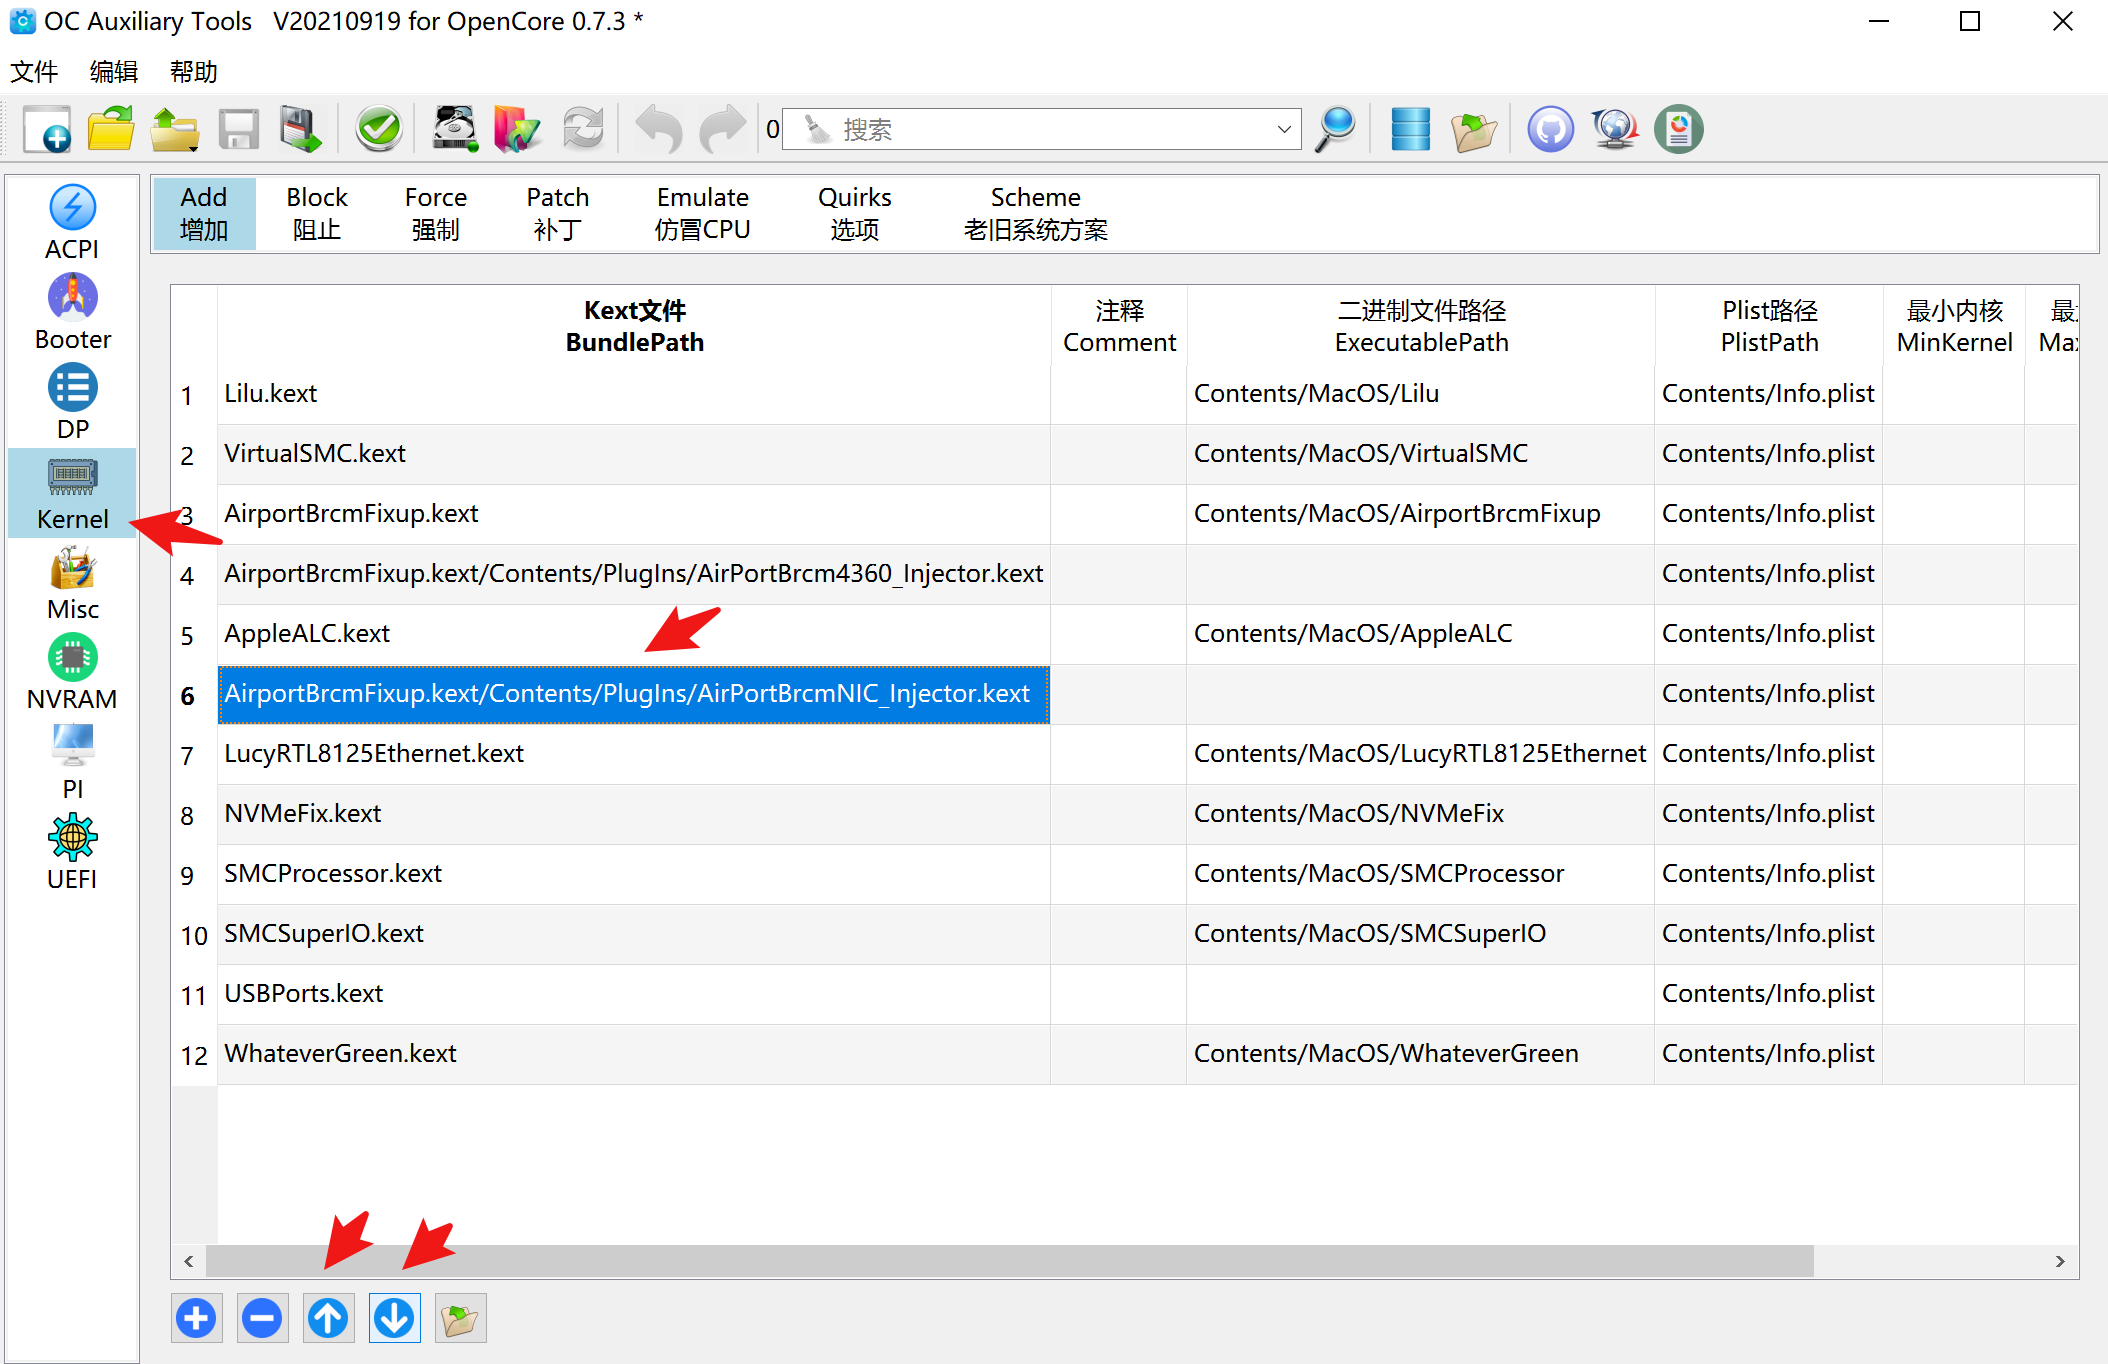
Task: Click the 注释 Comment column header
Action: (1119, 326)
